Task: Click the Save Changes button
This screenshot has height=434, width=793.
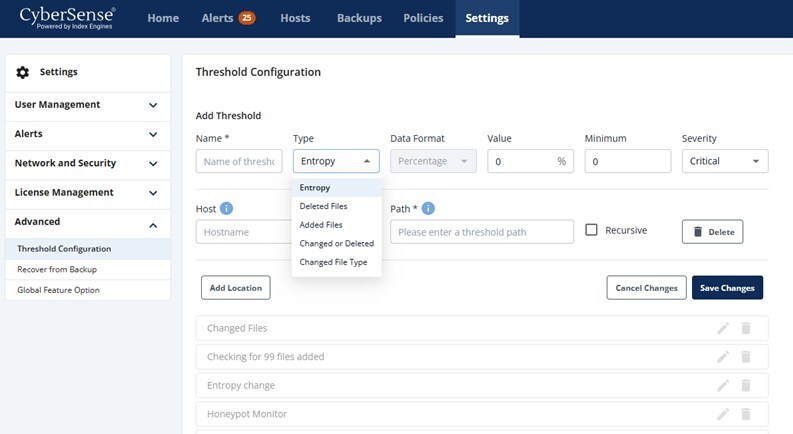Action: tap(727, 288)
